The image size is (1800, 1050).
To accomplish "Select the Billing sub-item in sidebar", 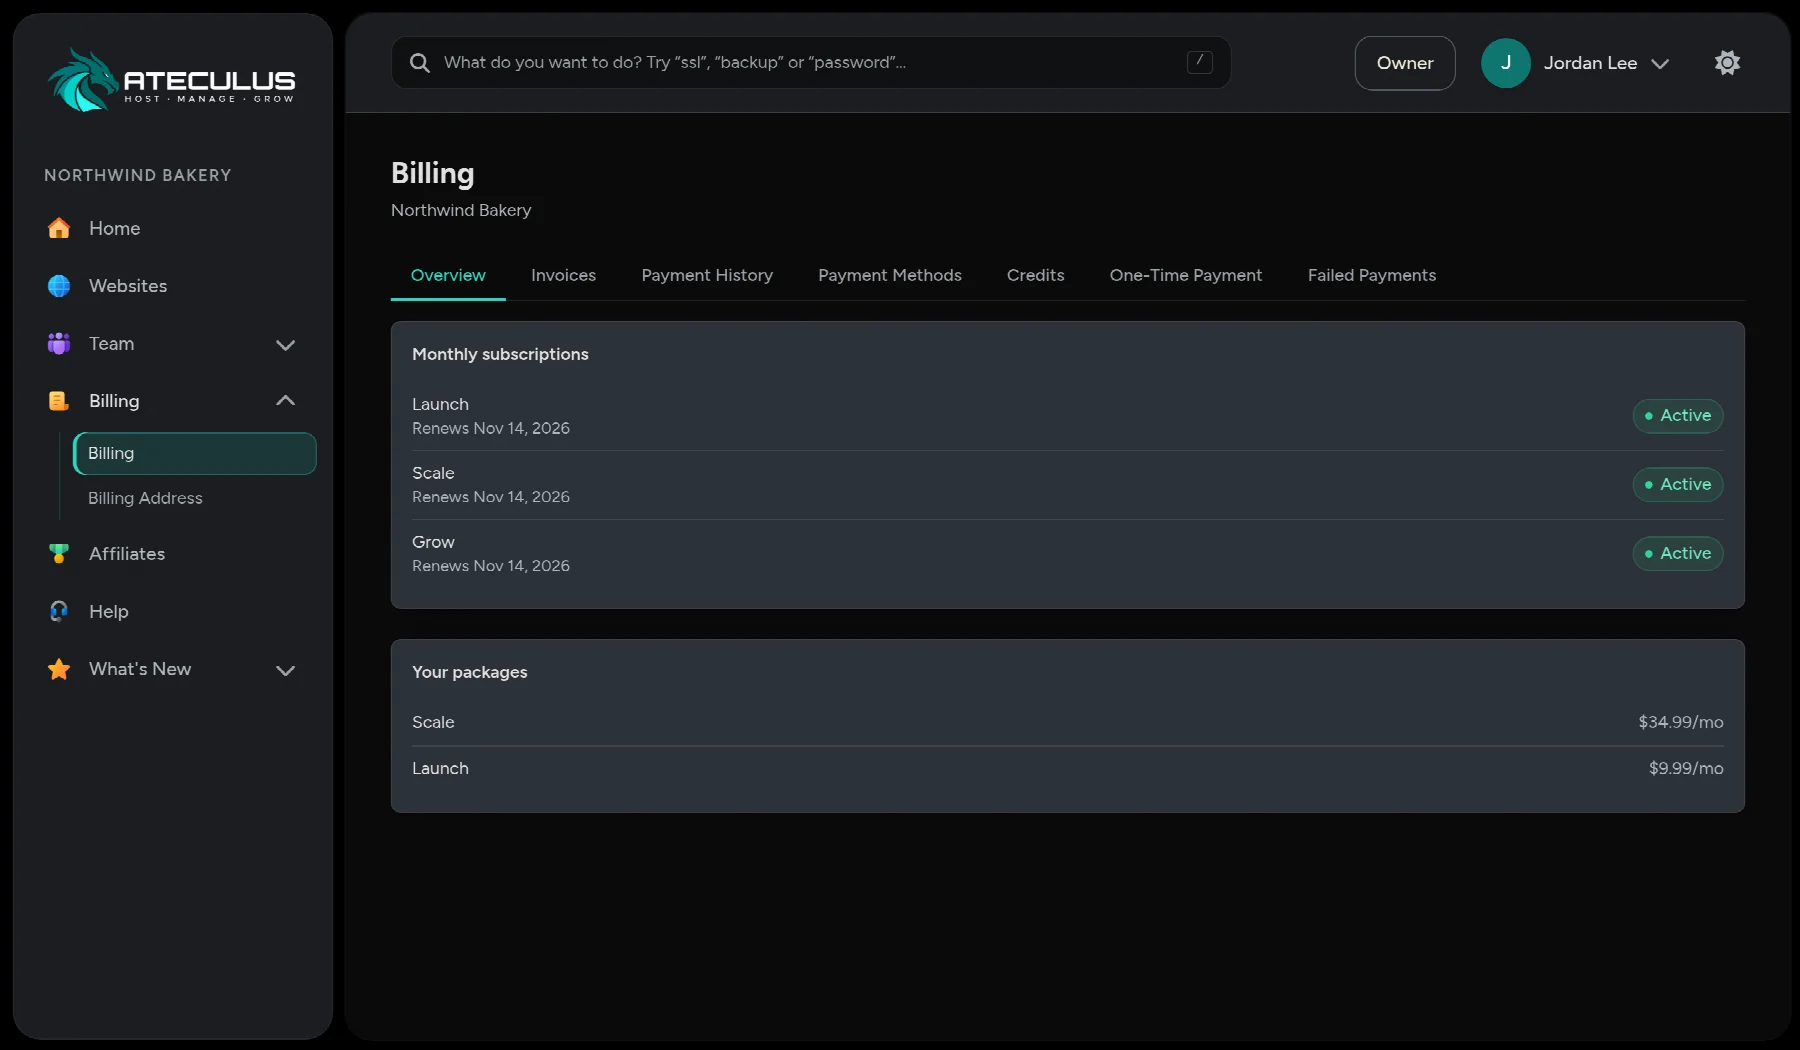I will (x=195, y=453).
